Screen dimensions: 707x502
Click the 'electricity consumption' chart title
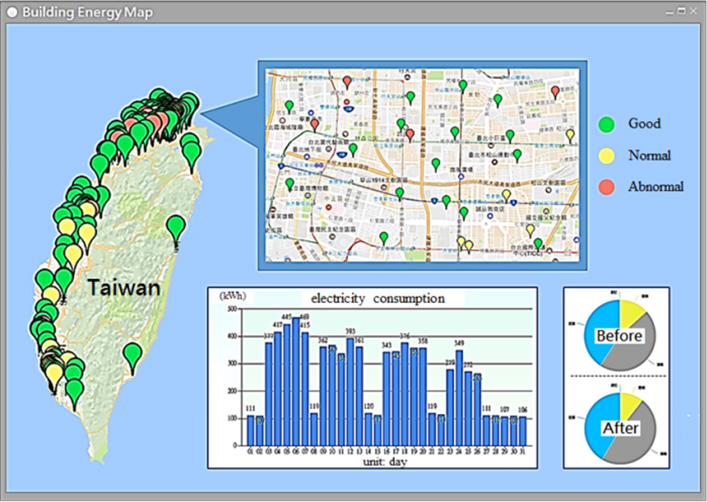click(x=378, y=299)
